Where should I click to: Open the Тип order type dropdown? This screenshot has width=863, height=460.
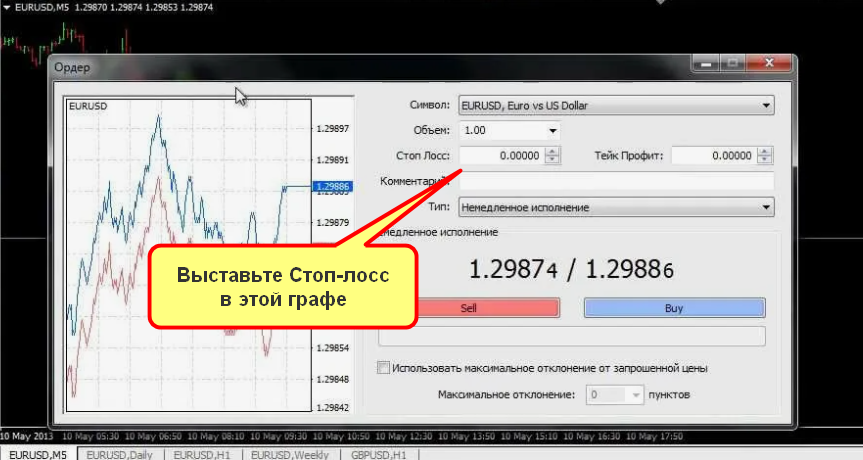616,207
